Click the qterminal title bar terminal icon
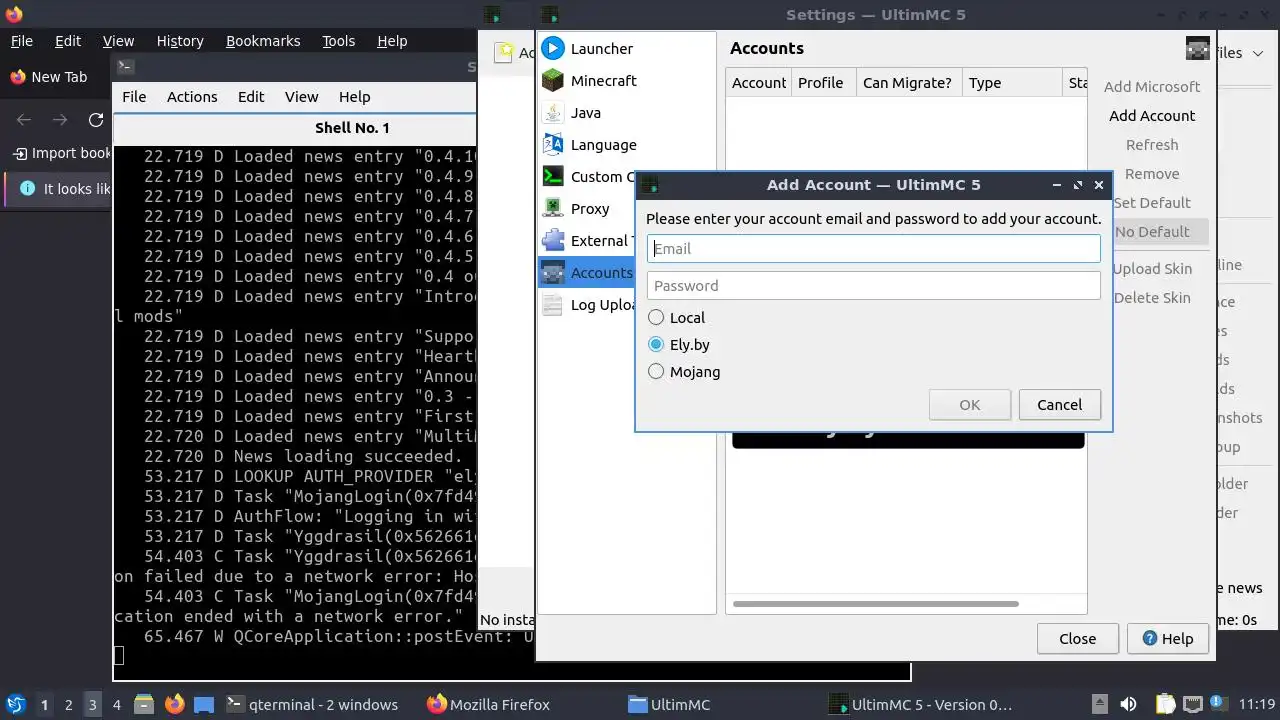 (125, 67)
